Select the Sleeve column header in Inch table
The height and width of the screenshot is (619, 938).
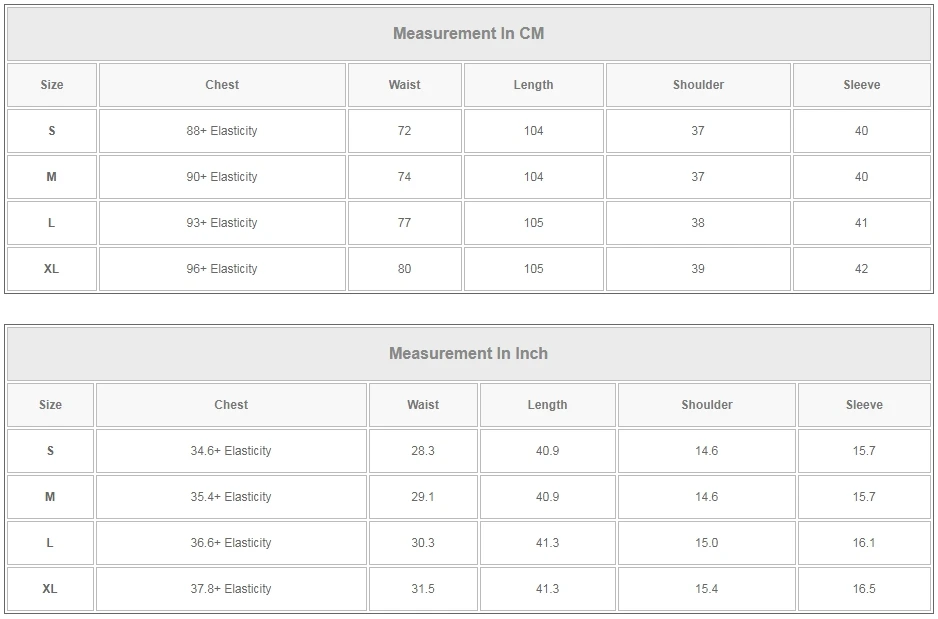(864, 405)
